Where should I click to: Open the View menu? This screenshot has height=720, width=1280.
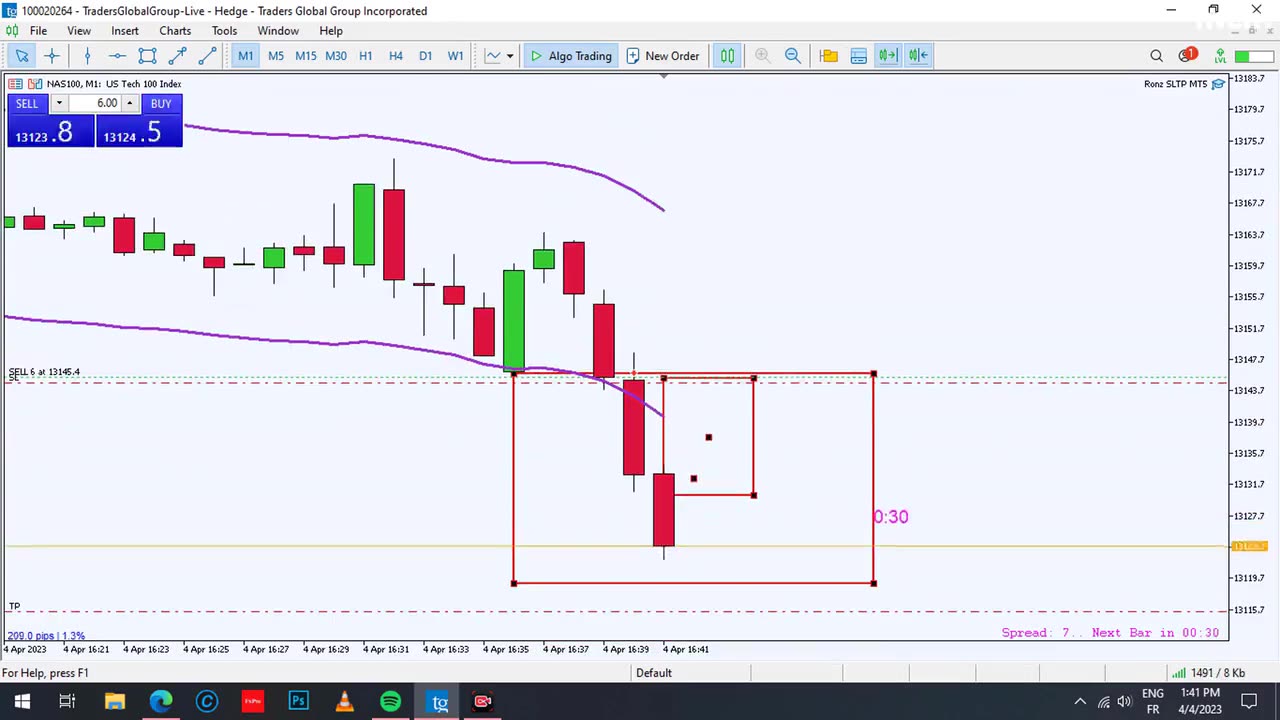click(79, 31)
